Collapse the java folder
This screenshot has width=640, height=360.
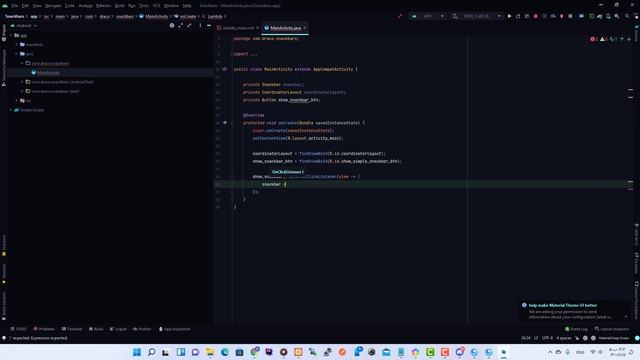17,54
